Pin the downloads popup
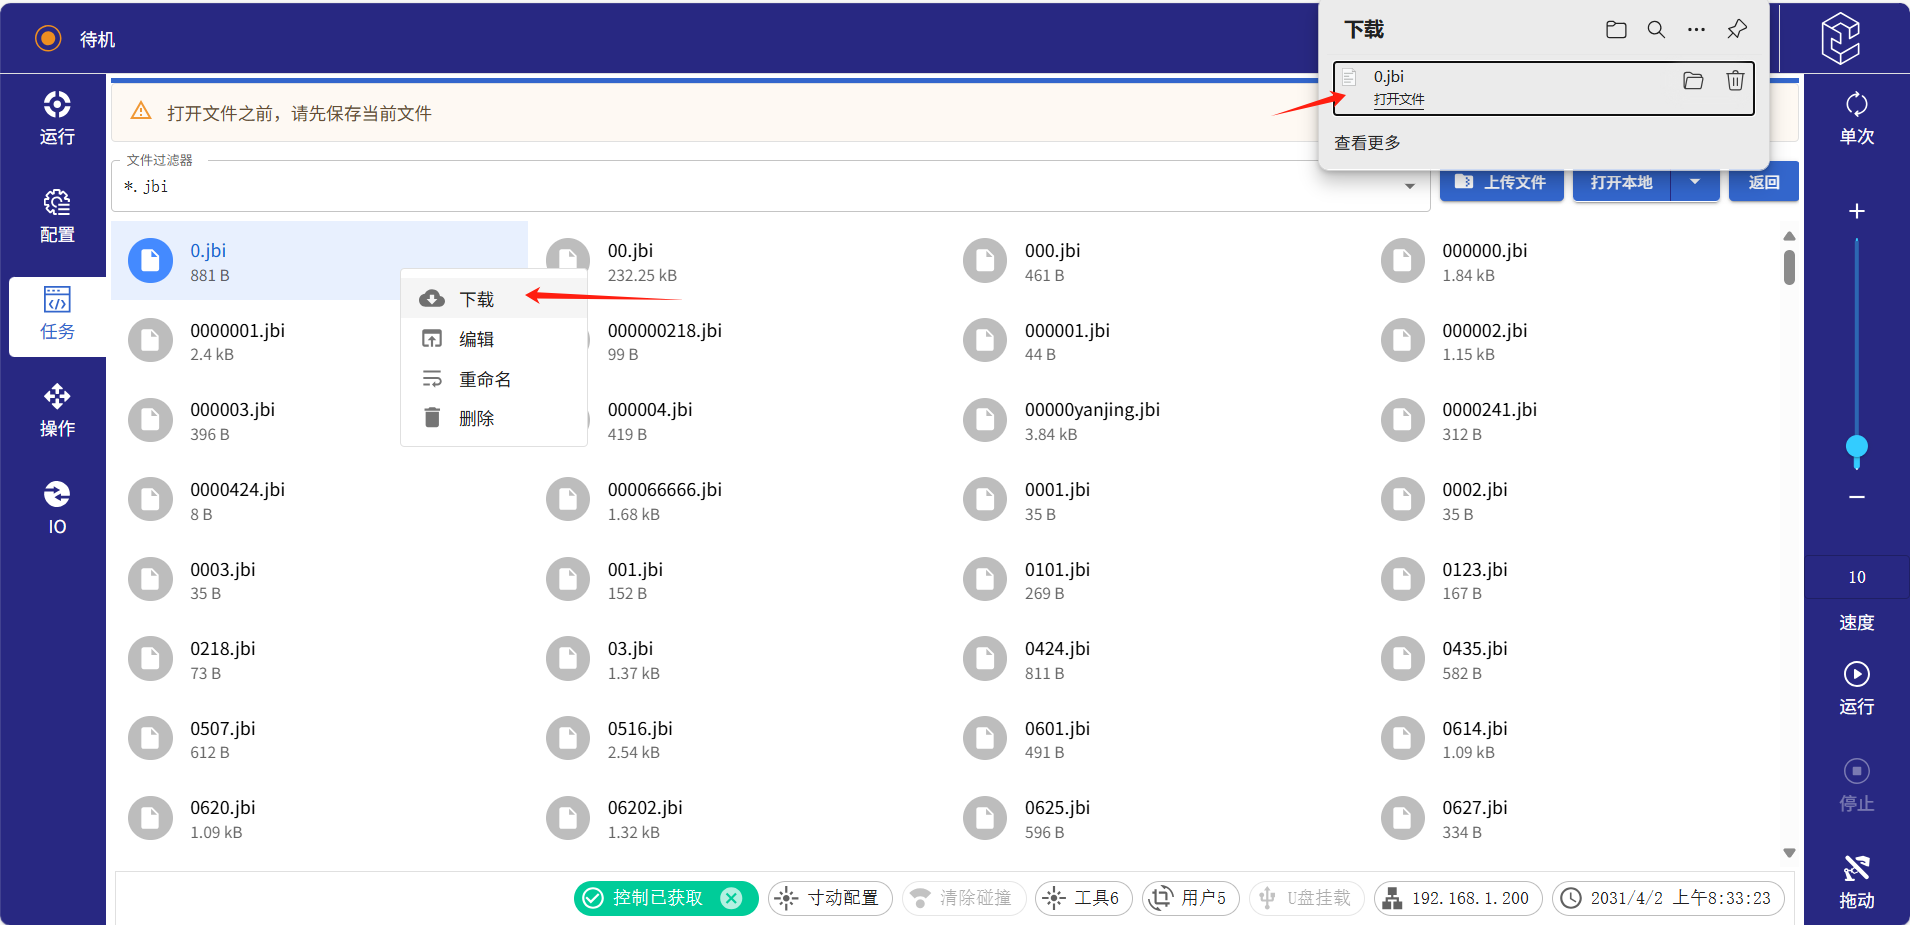Screen dimensions: 1910x925 coord(1737,29)
